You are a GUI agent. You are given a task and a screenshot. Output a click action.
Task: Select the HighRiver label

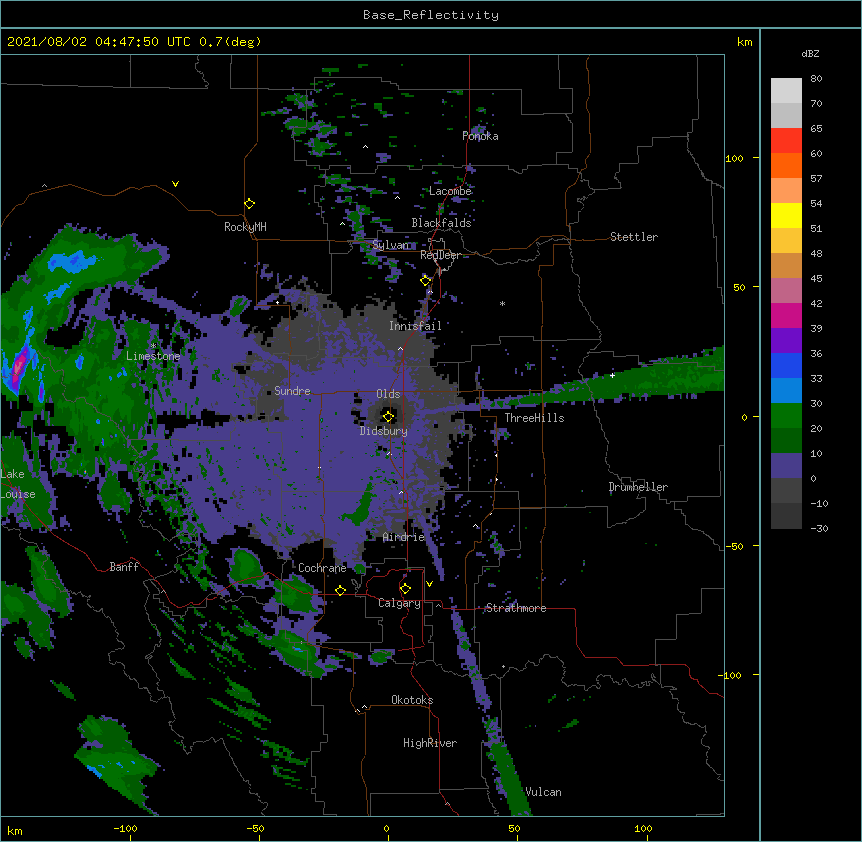click(x=430, y=743)
